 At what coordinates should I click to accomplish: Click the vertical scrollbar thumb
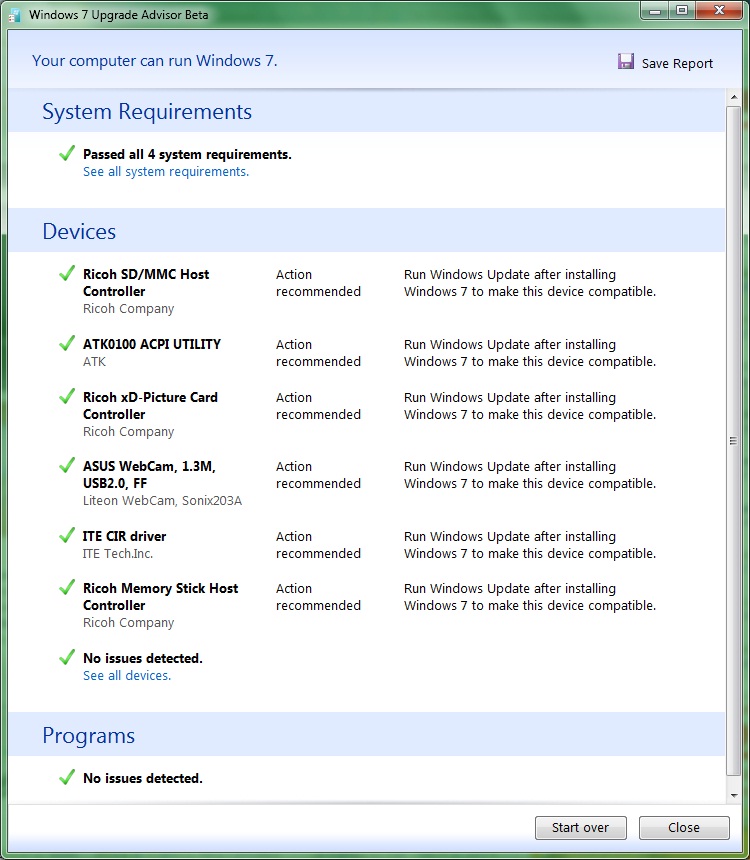tap(734, 440)
